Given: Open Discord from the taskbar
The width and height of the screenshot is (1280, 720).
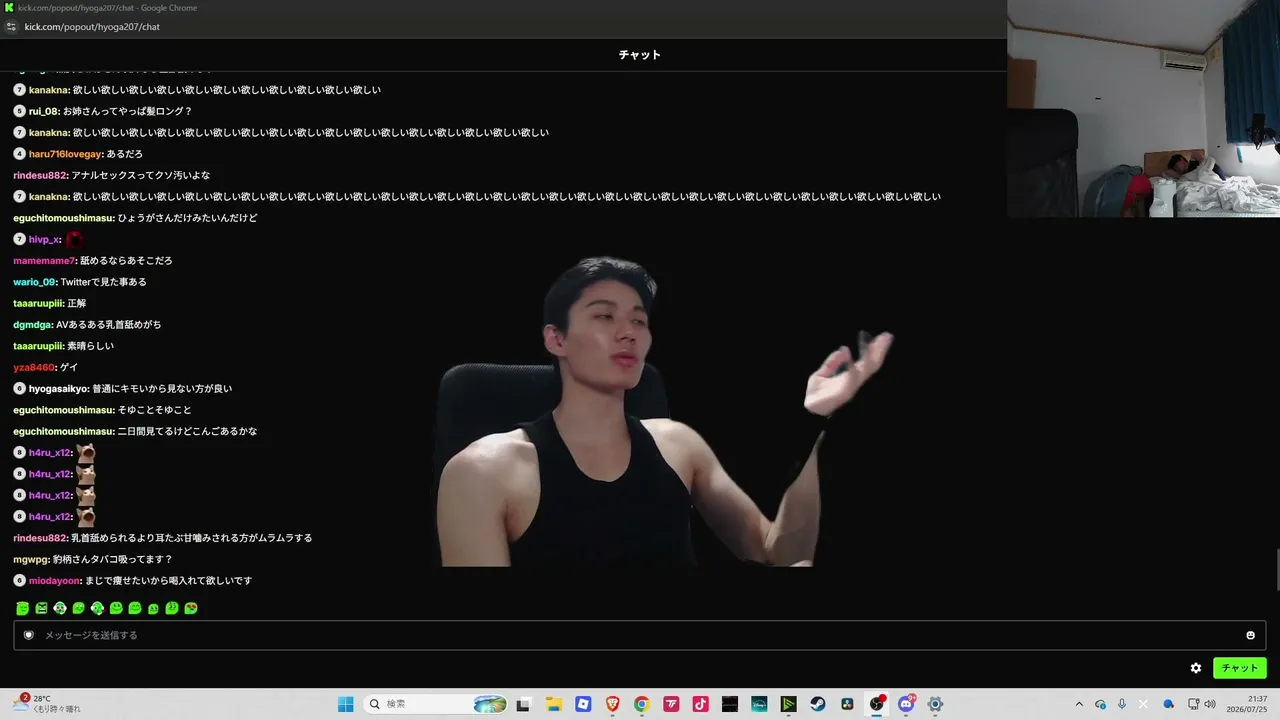Looking at the screenshot, I should pos(906,704).
